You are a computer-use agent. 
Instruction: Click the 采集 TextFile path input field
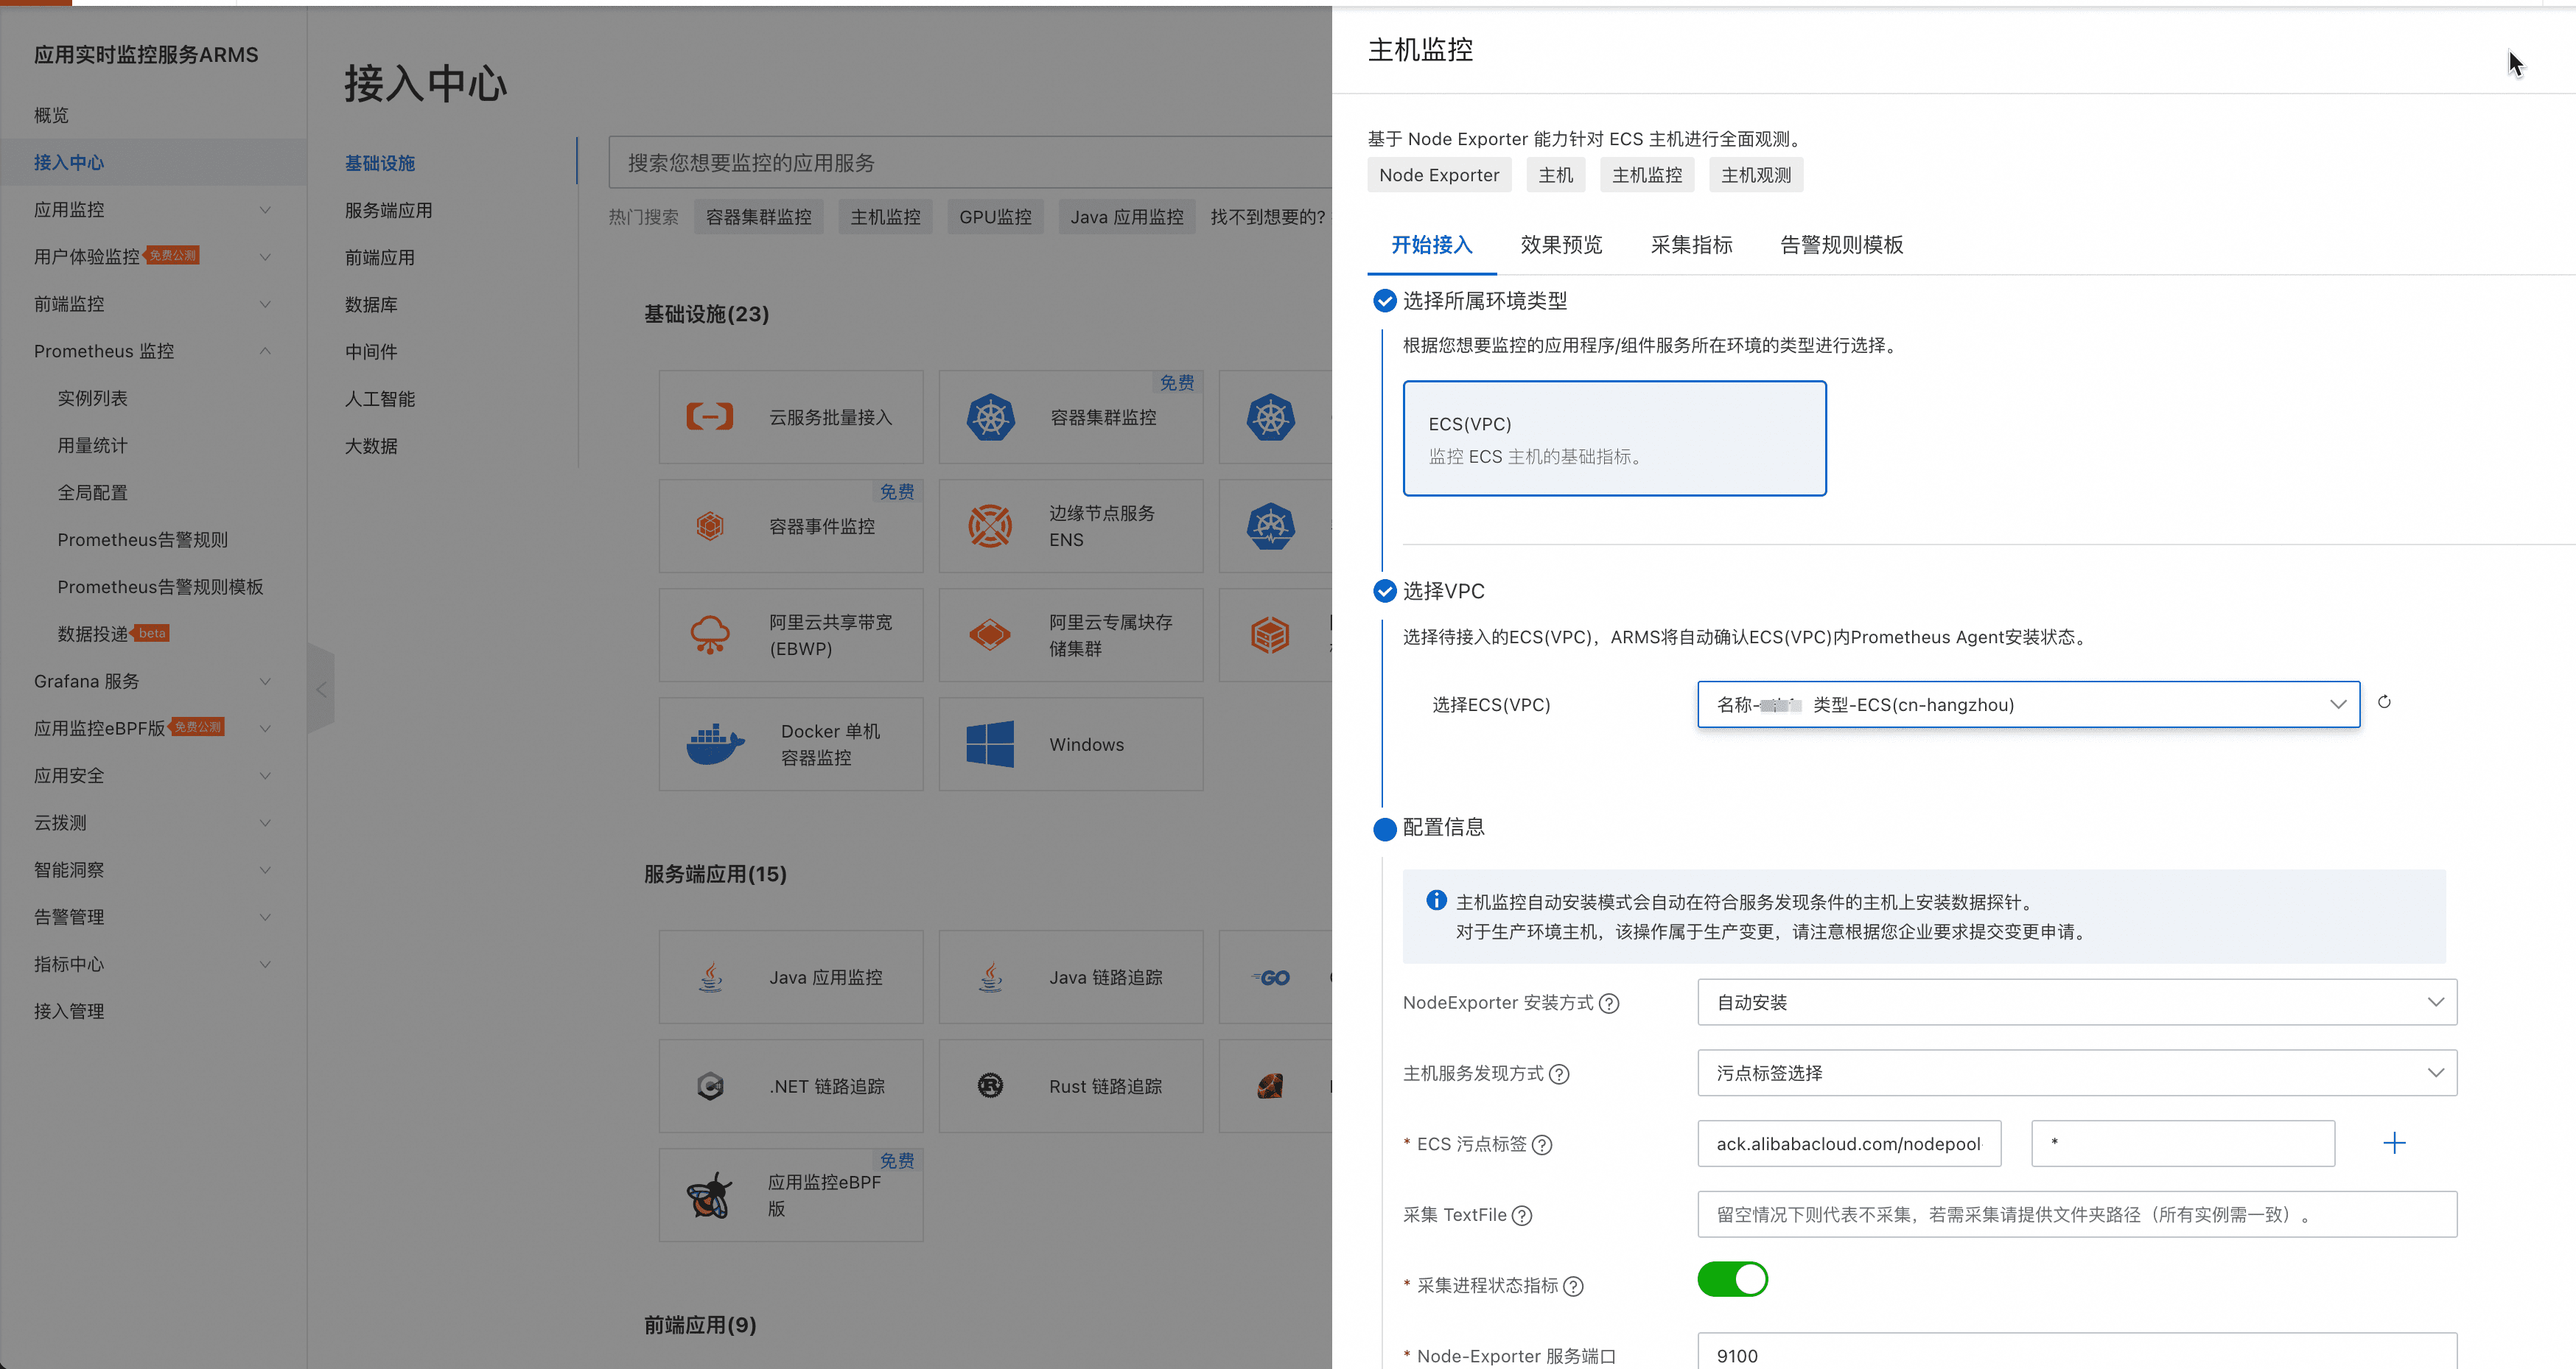(x=2076, y=1214)
